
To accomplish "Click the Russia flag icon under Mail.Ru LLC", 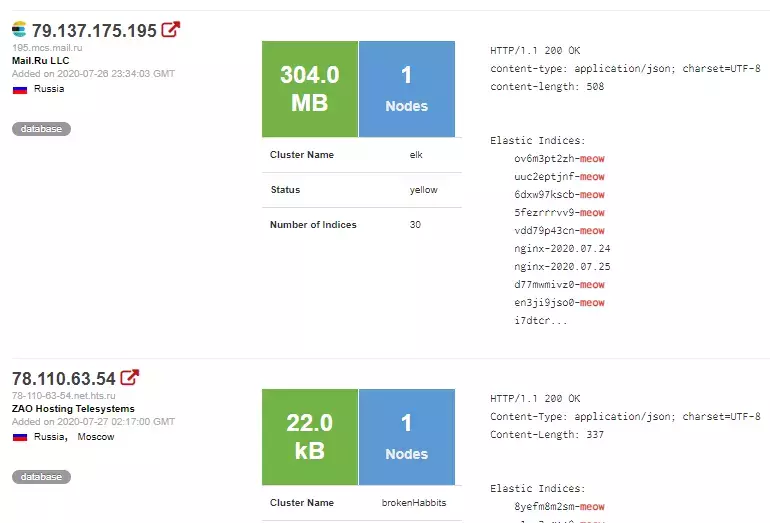I will point(20,89).
